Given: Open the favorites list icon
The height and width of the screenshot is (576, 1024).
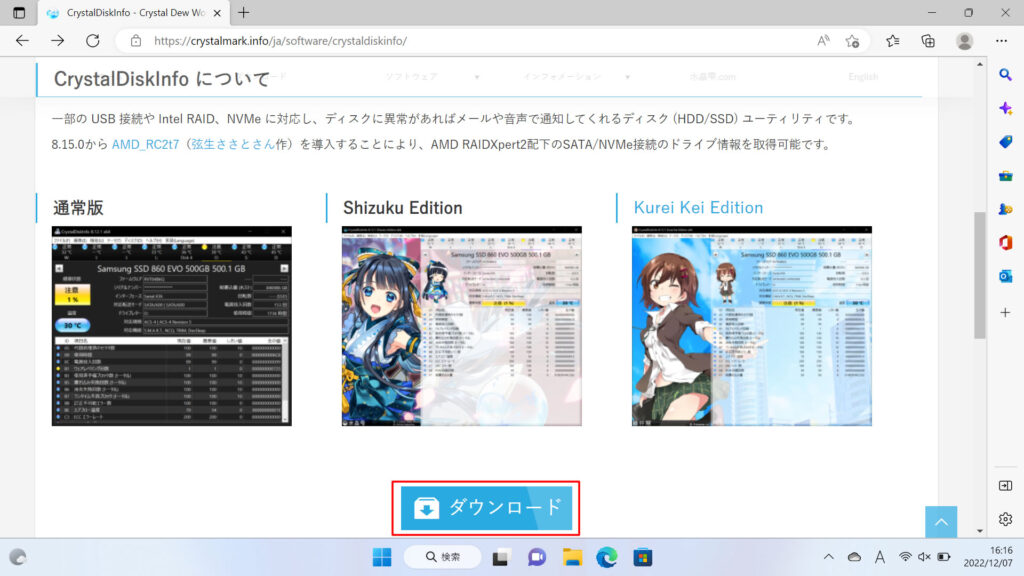Looking at the screenshot, I should 893,41.
